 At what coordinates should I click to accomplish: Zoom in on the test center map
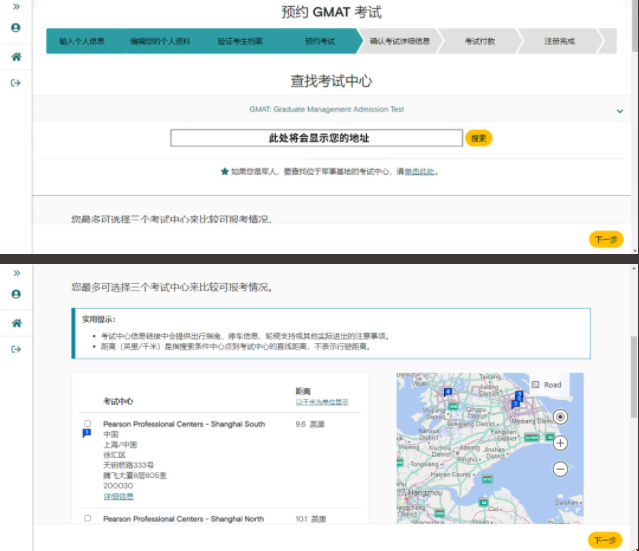(x=560, y=443)
